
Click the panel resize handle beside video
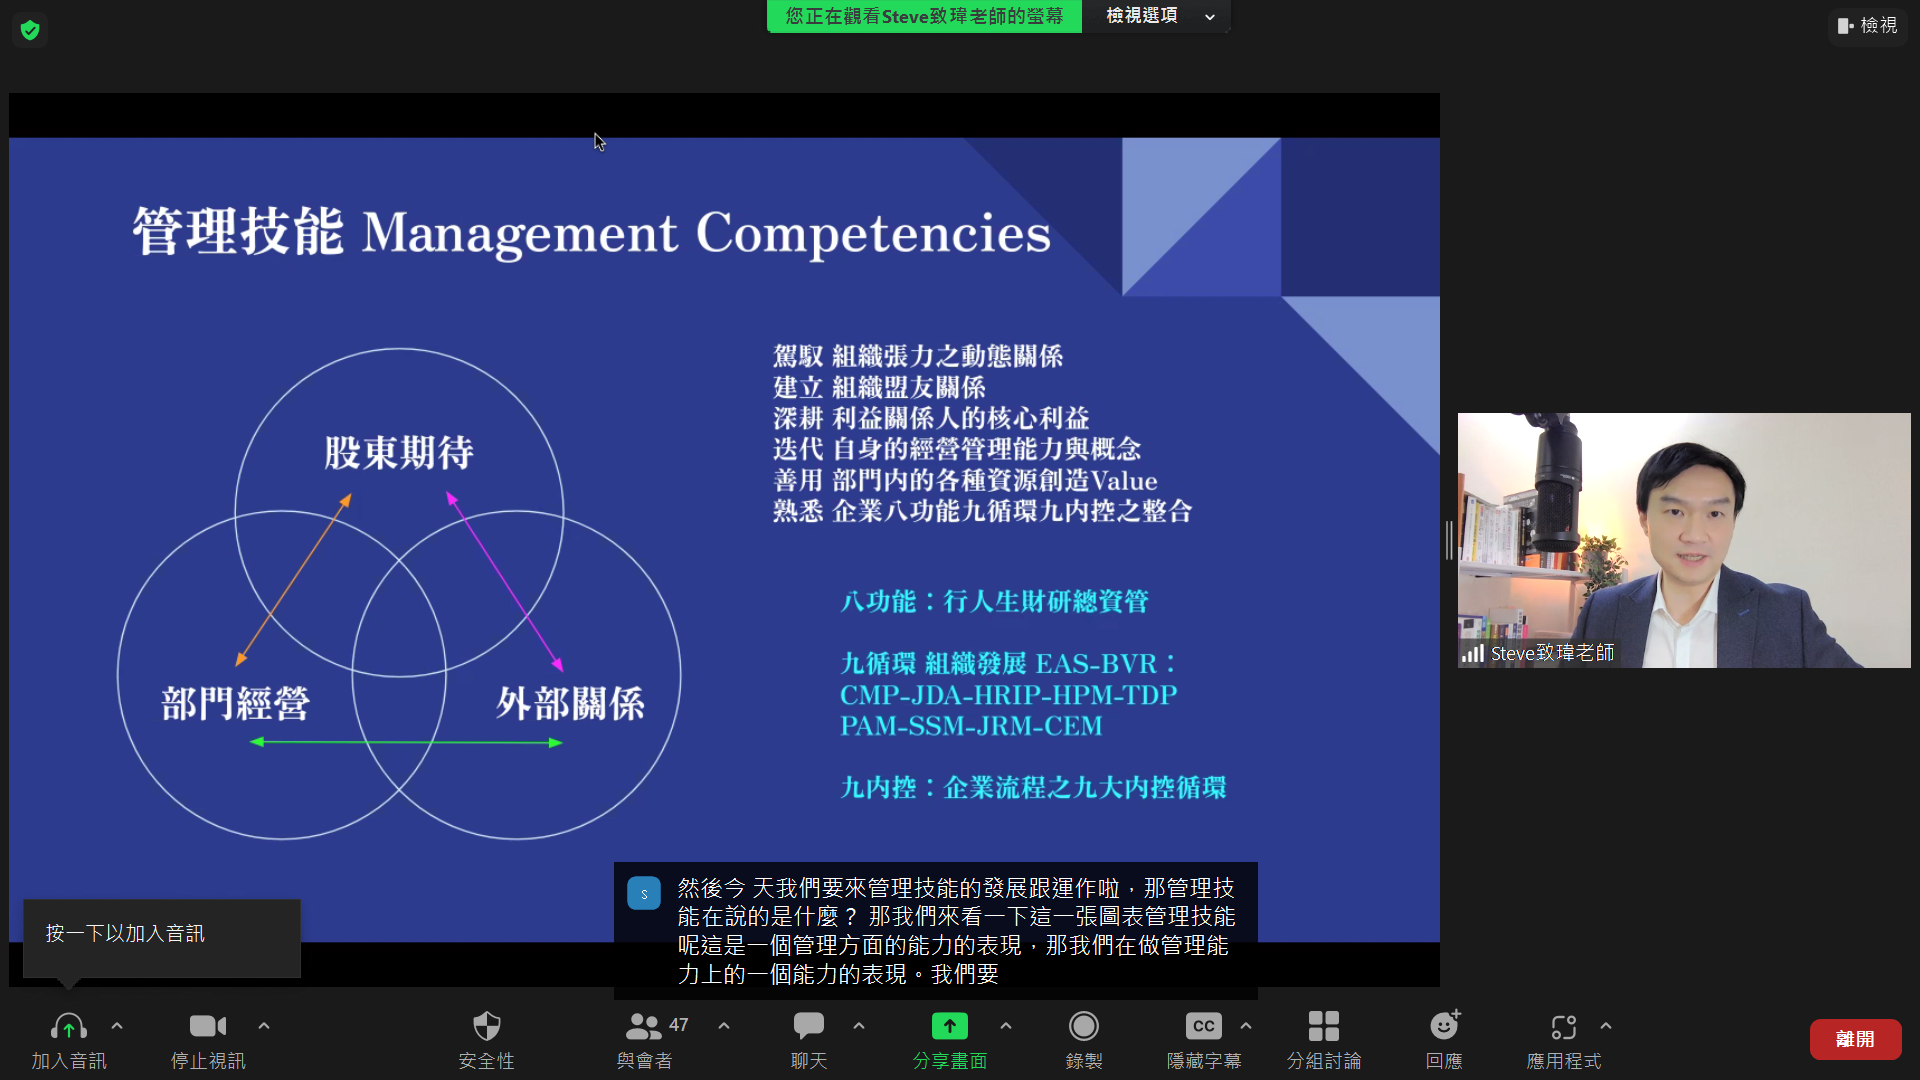click(x=1448, y=540)
